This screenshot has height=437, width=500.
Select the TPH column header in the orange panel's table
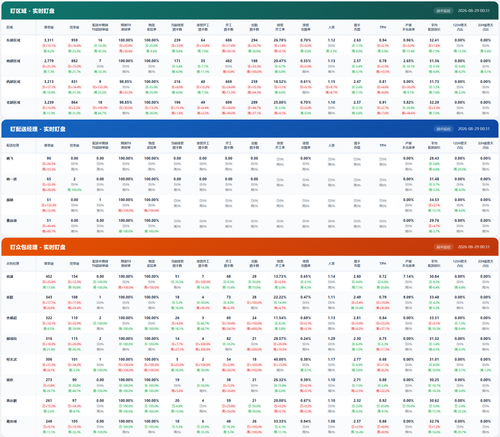383,263
